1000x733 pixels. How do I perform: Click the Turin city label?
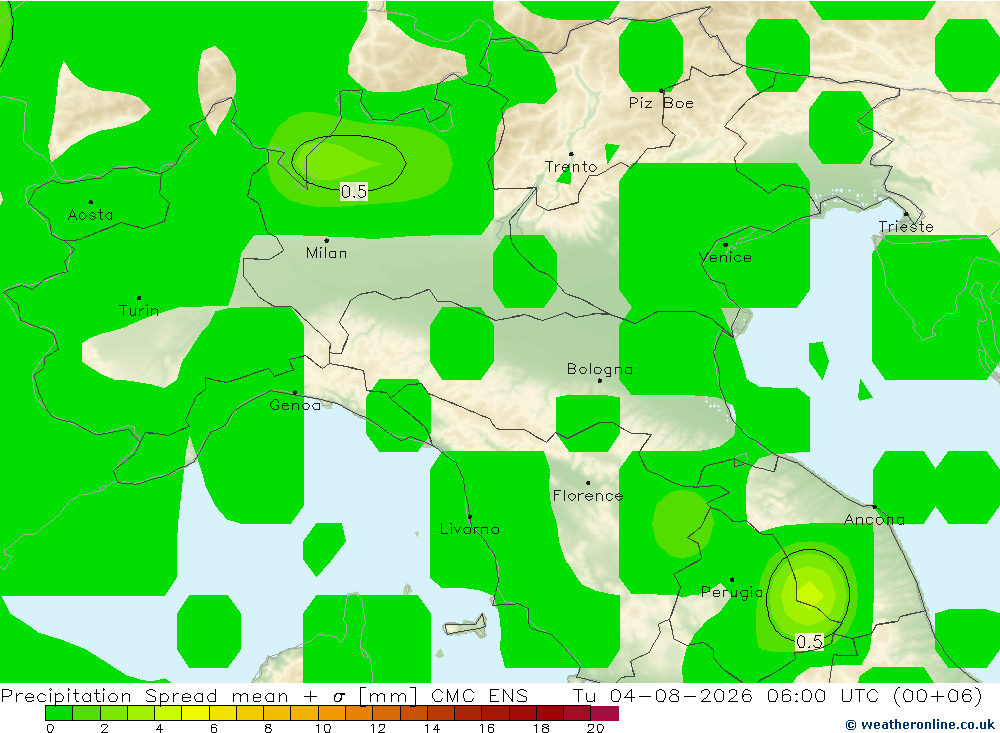[139, 311]
